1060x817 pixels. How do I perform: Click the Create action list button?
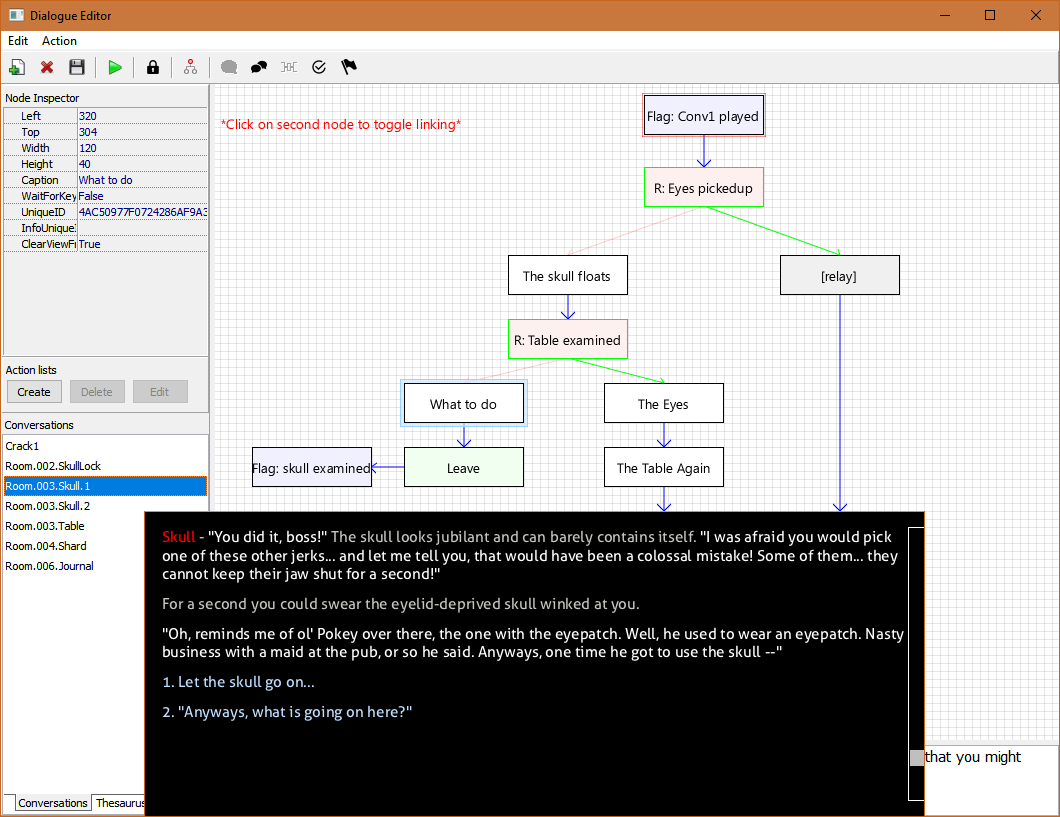[34, 392]
